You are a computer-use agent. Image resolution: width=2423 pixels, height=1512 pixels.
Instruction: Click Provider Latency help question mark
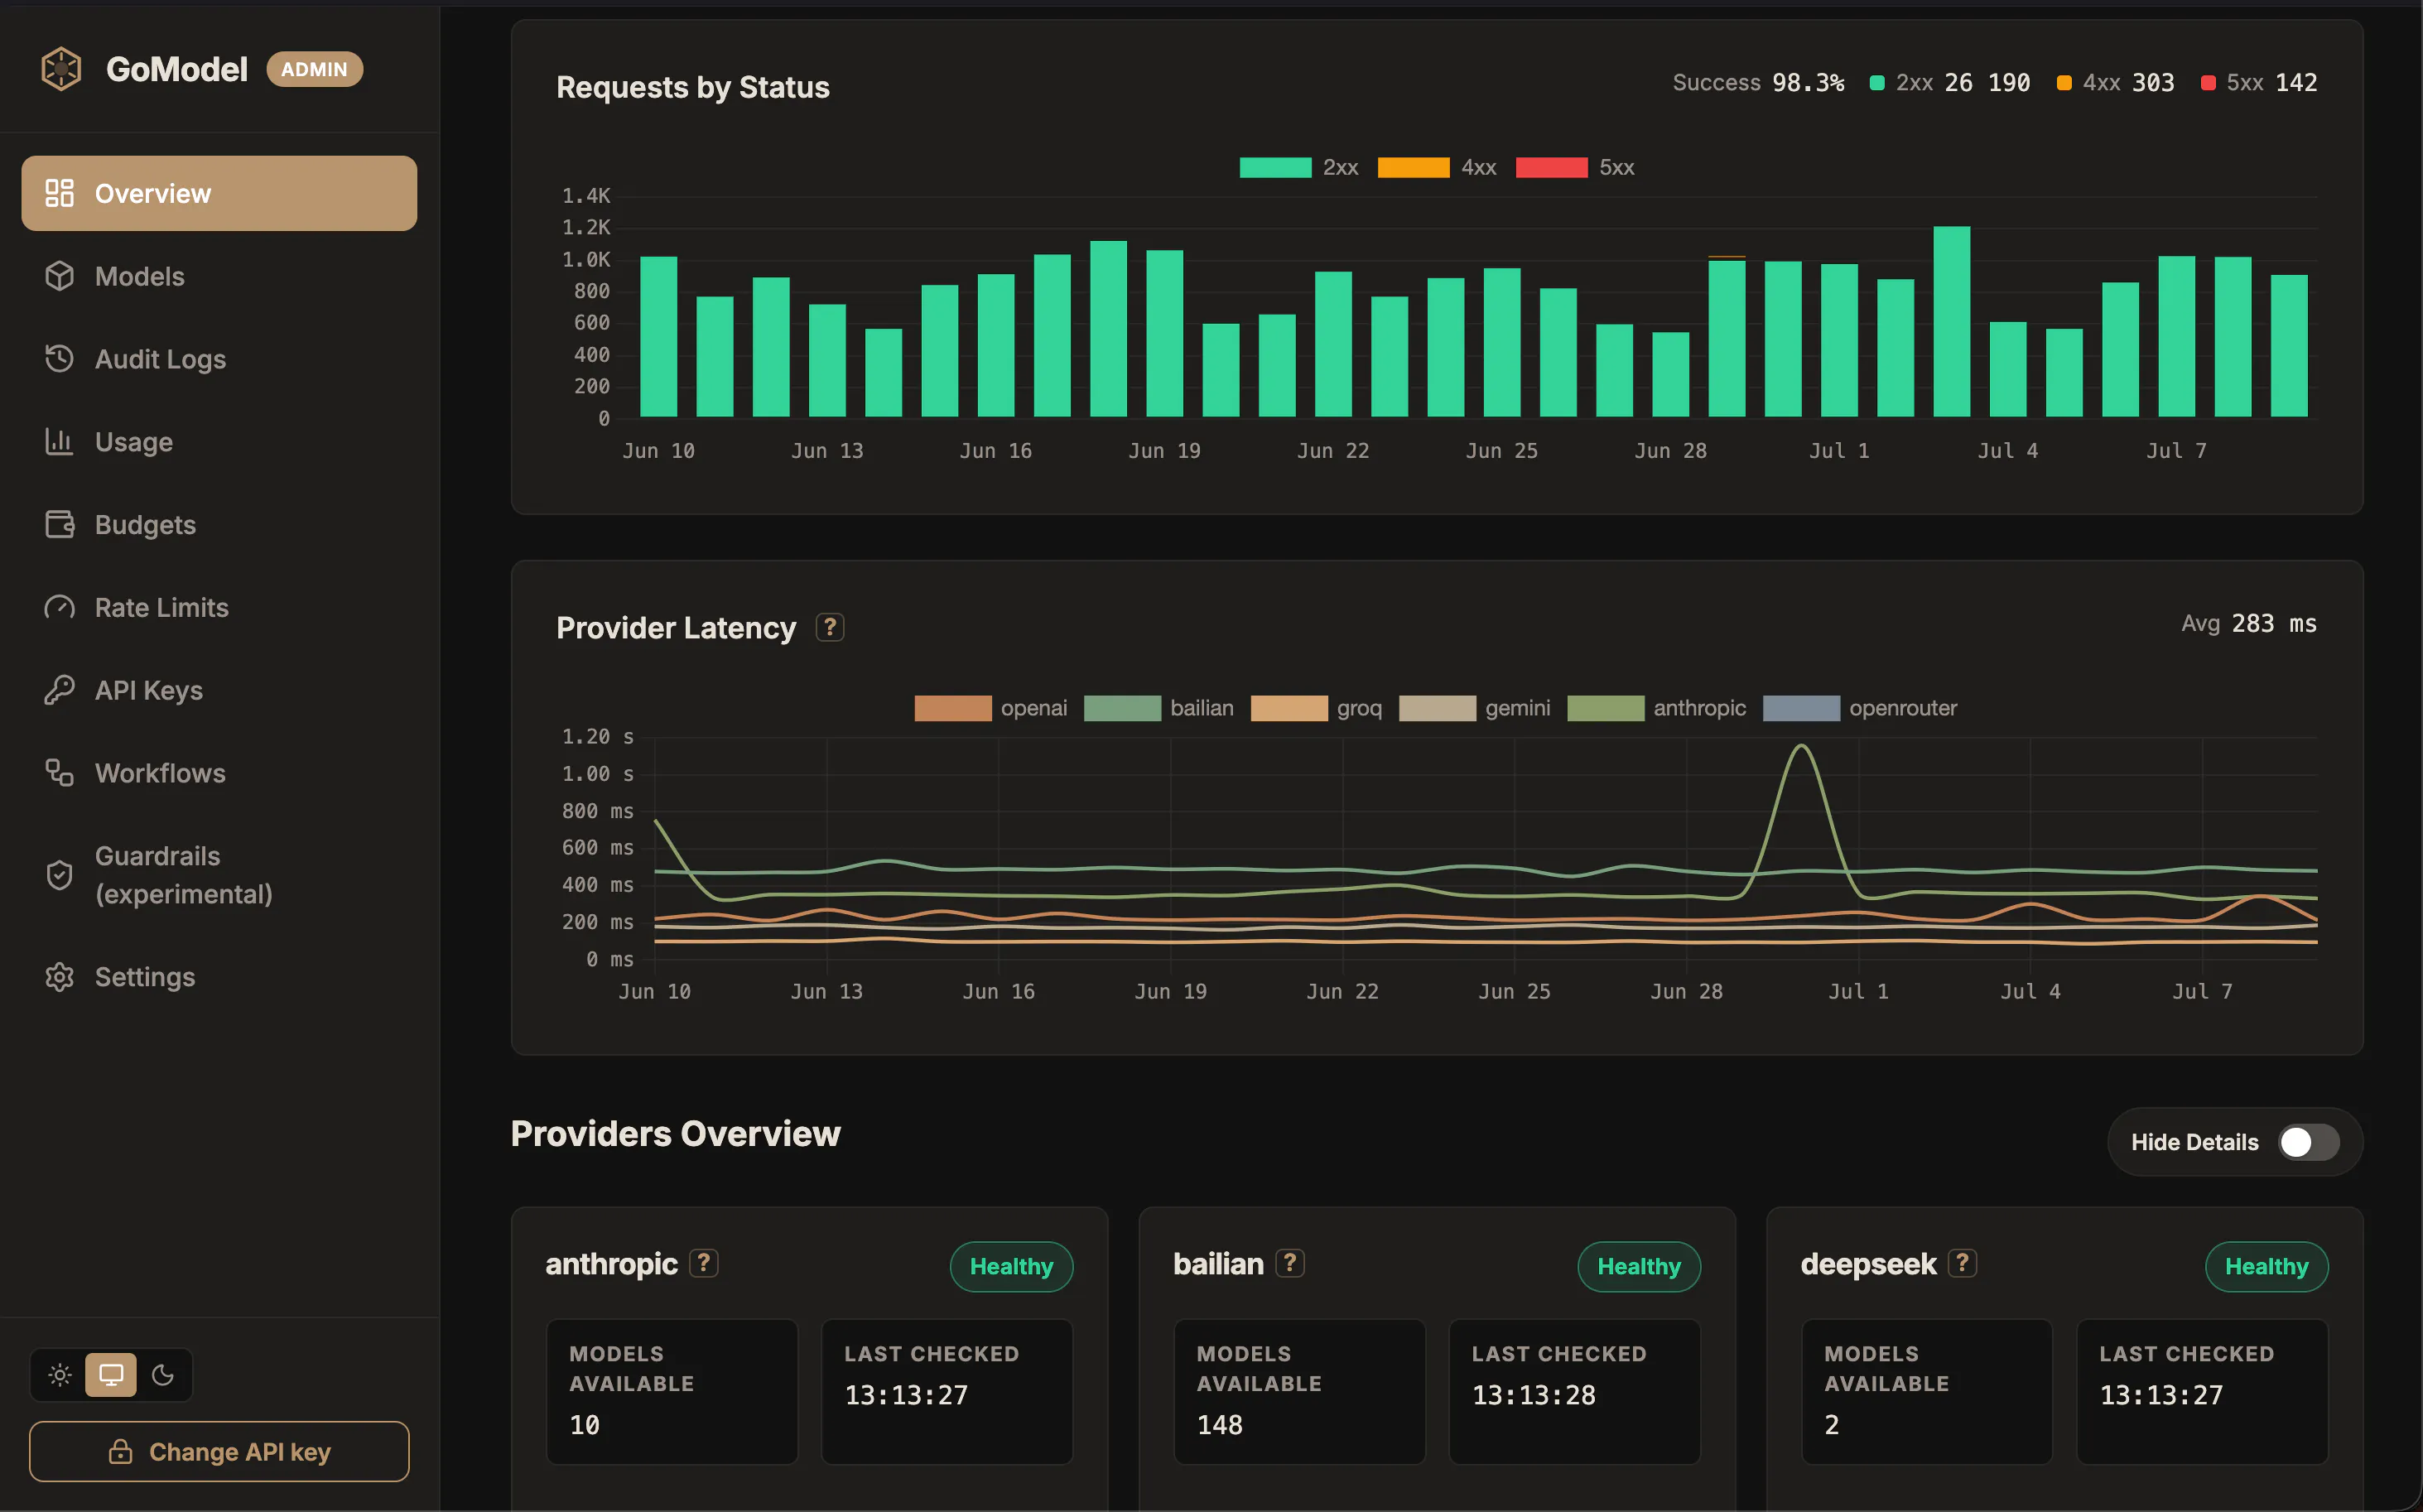829,627
